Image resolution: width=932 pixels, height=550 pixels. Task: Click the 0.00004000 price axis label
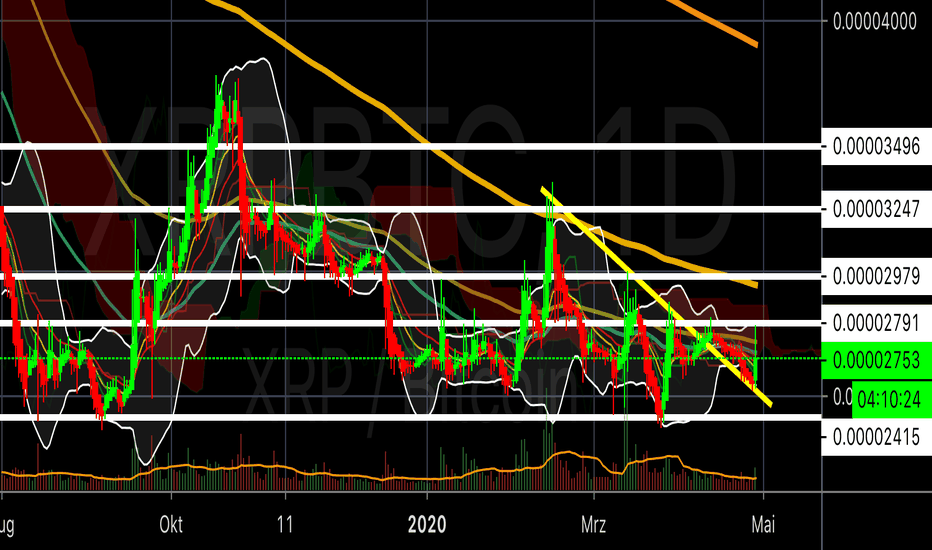tap(875, 22)
